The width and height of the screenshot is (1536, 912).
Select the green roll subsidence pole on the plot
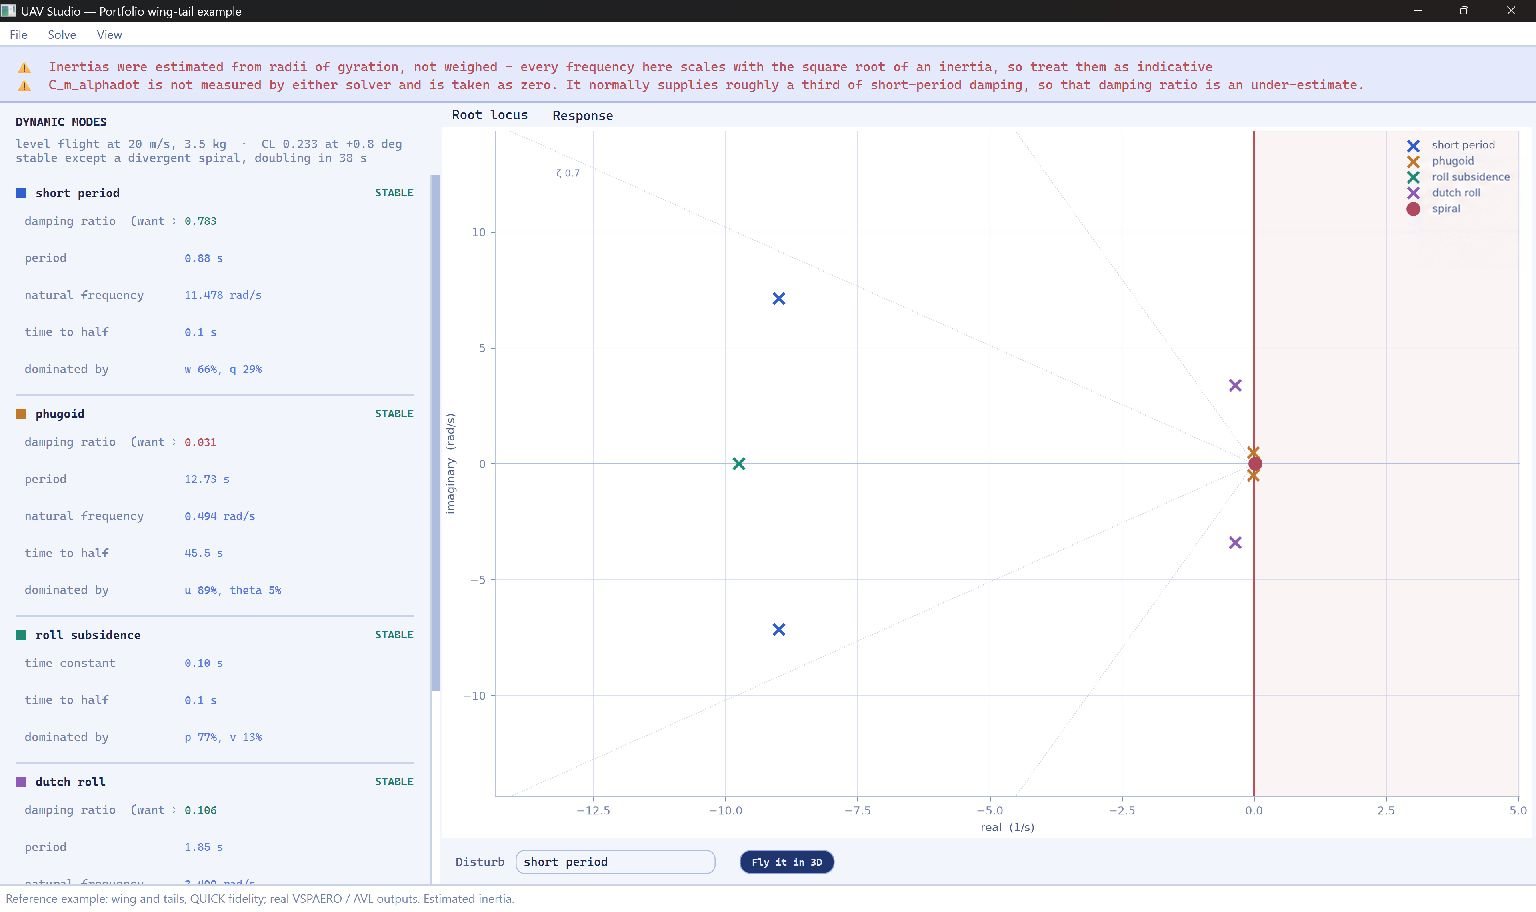tap(739, 464)
